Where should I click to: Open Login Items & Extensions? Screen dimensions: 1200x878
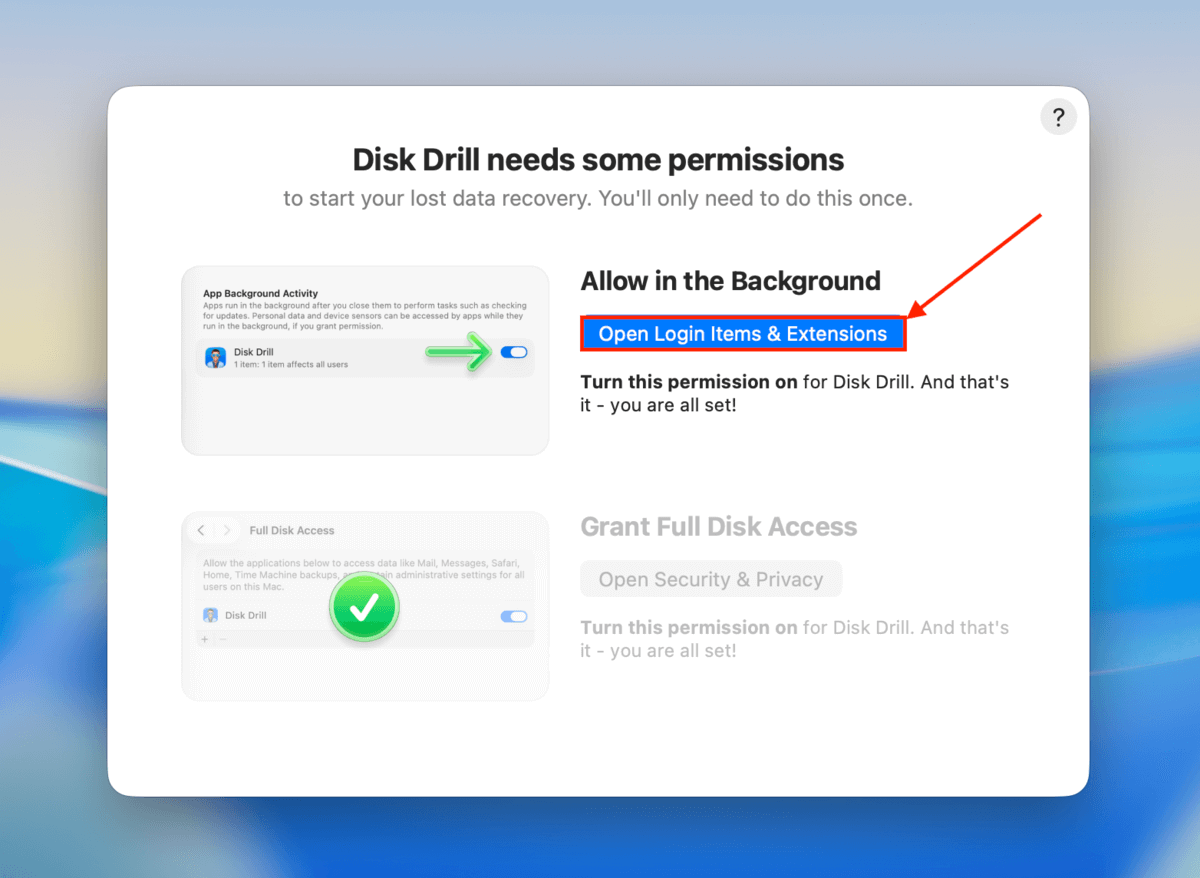743,333
